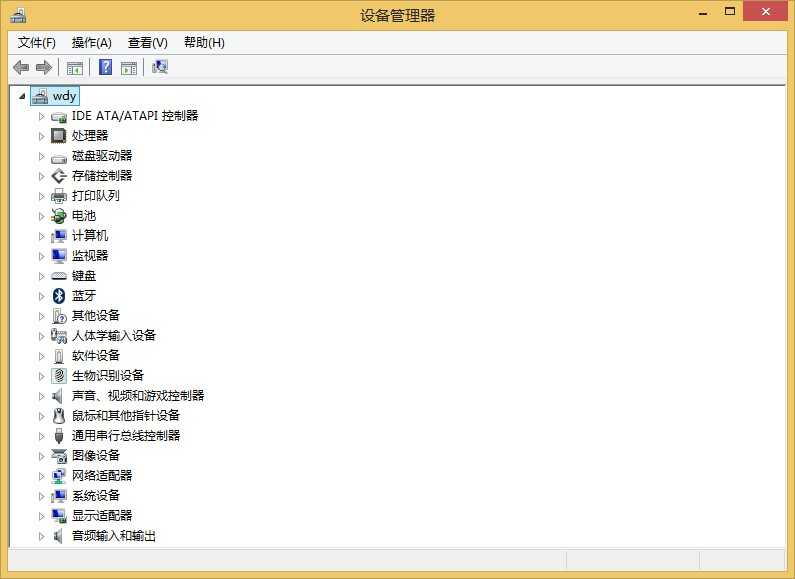
Task: Click the processor chip icon beside 处理器
Action: click(x=59, y=136)
